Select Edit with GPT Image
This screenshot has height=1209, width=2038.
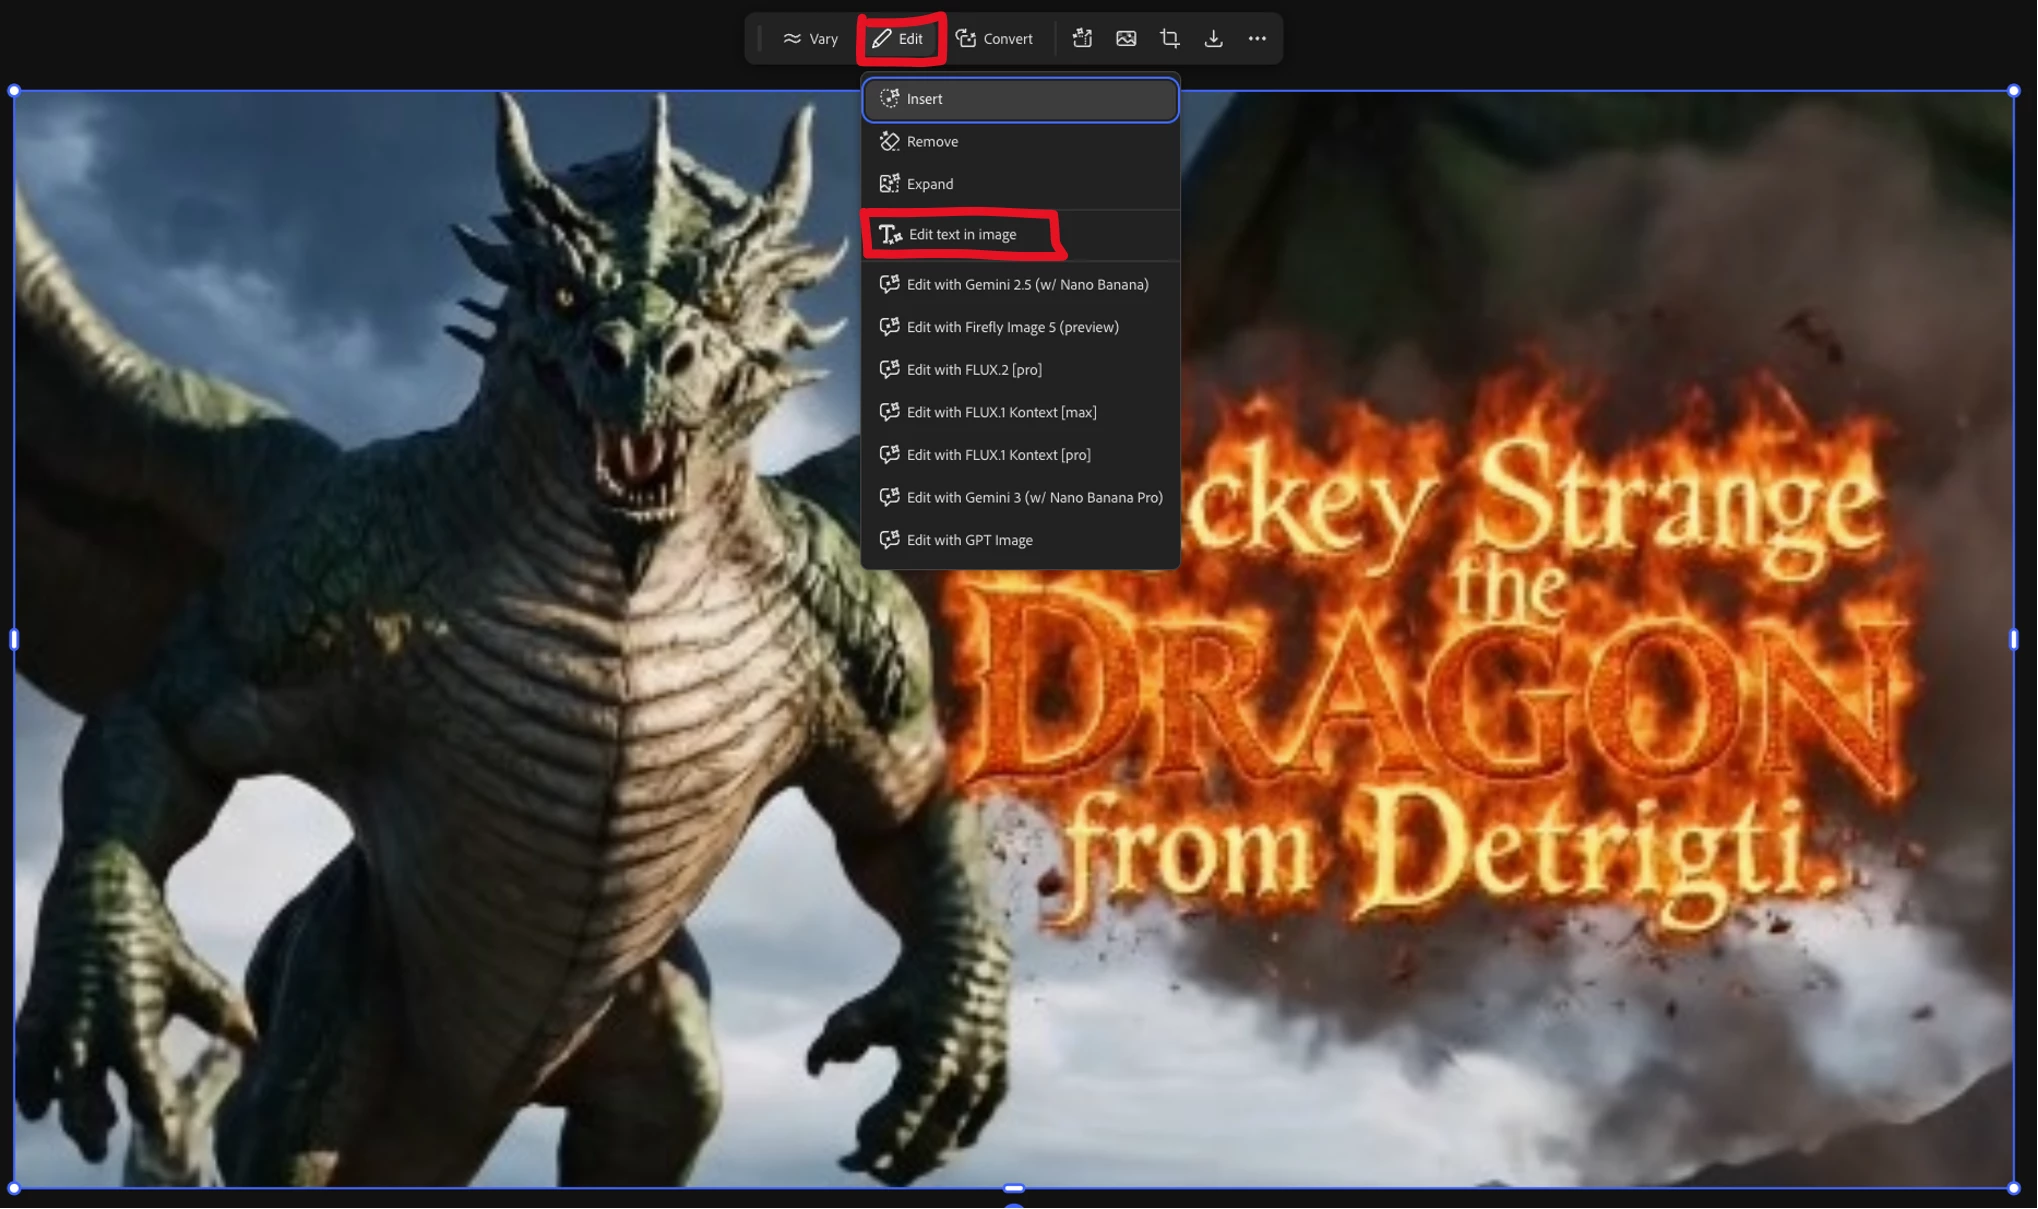tap(1020, 540)
